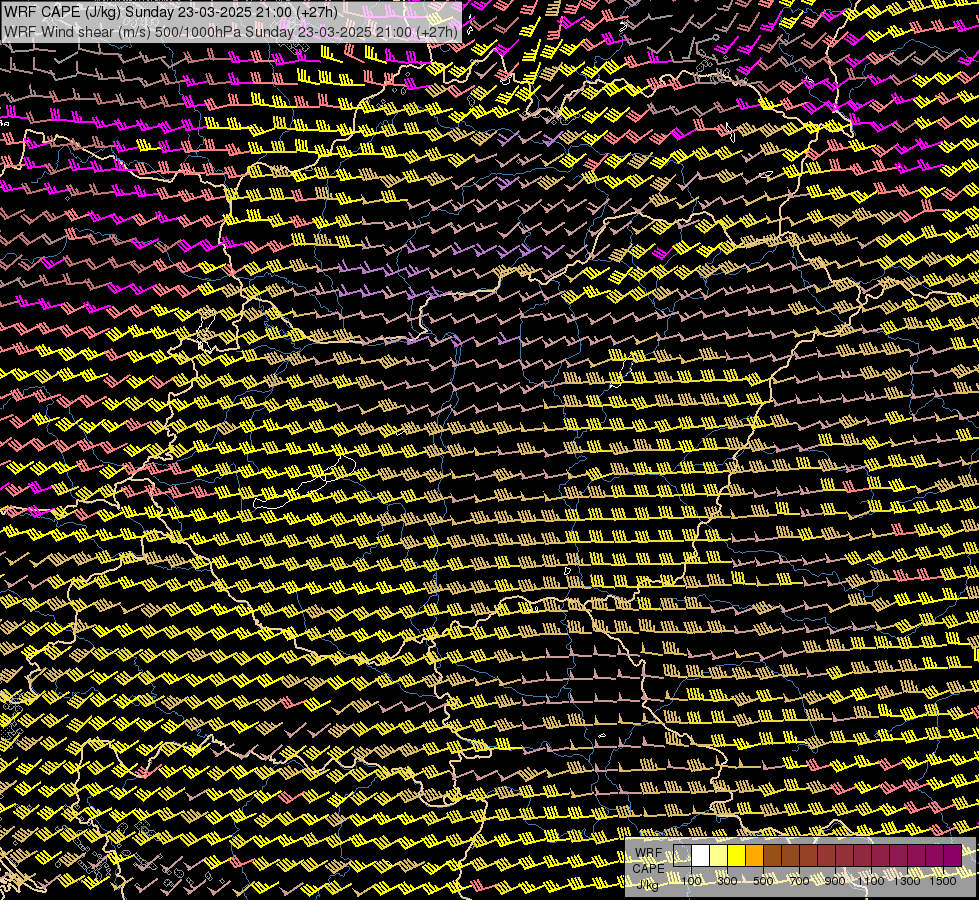Click the 1100 legend value
This screenshot has width=979, height=900.
coord(870,881)
